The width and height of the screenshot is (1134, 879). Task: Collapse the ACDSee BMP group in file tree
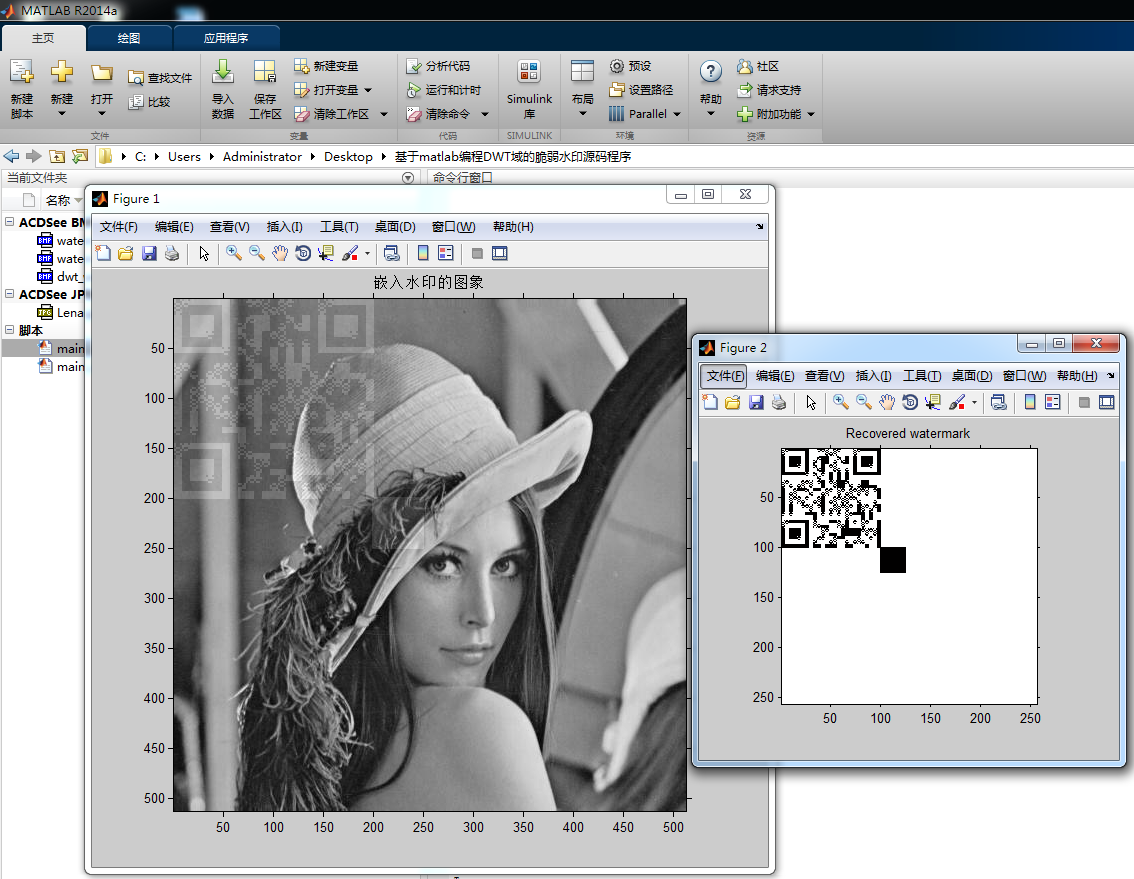point(9,222)
